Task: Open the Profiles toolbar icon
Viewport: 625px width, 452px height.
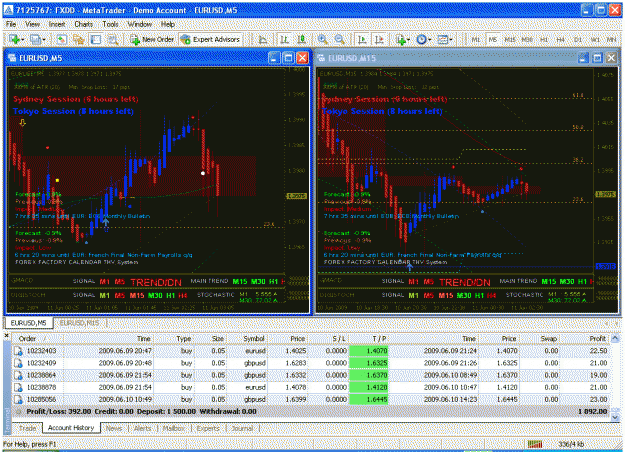Action: click(x=35, y=39)
